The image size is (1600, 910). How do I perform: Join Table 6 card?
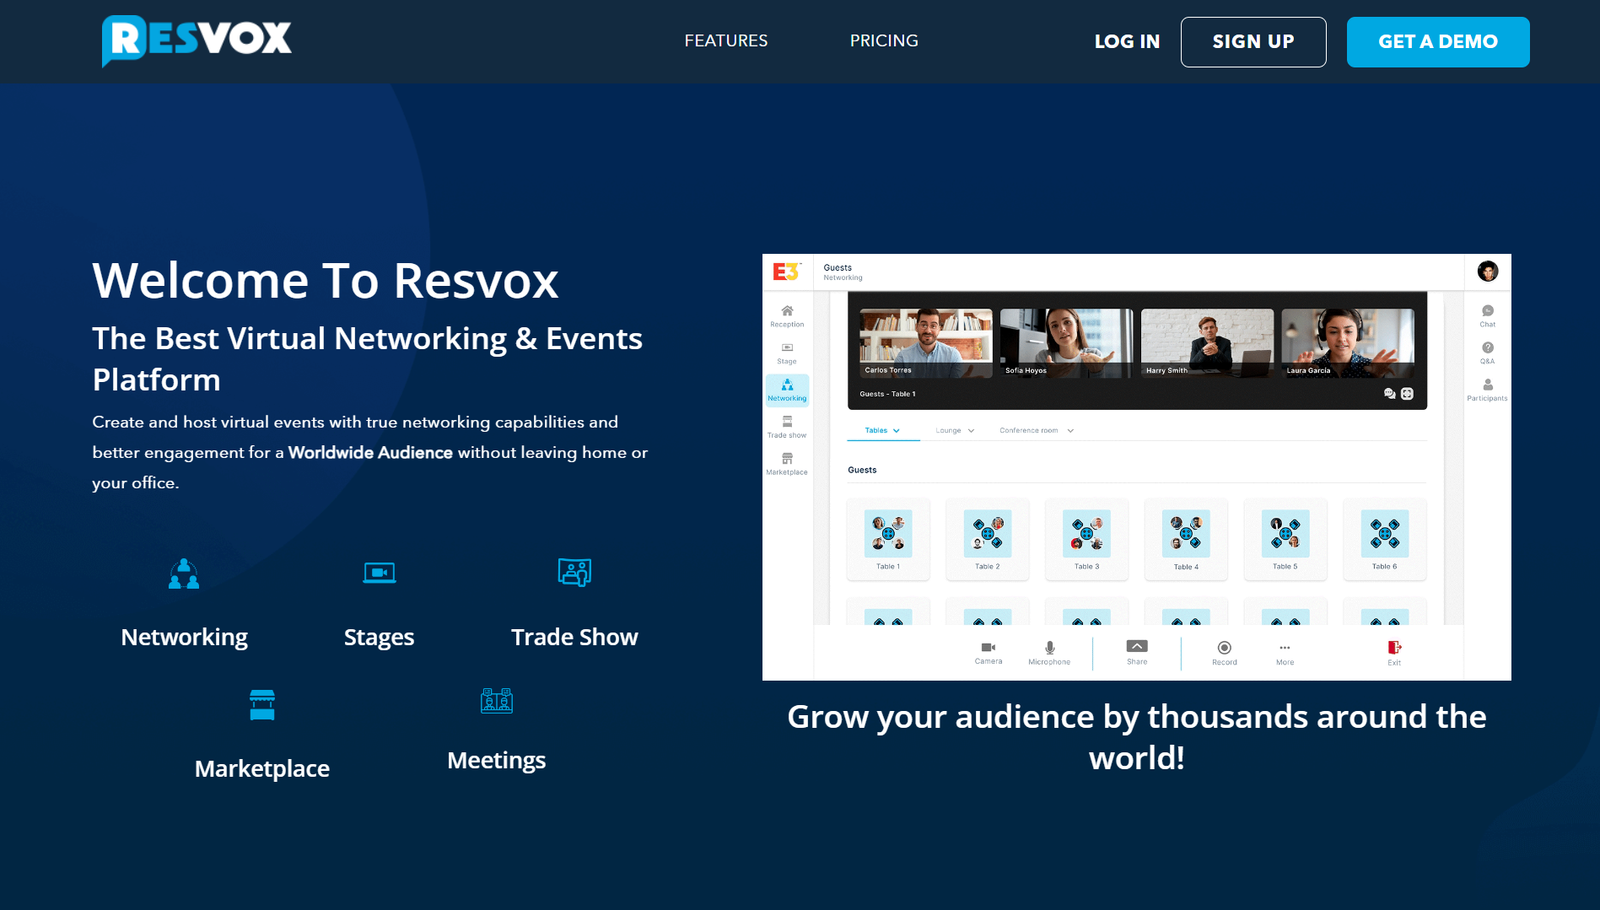tap(1384, 540)
